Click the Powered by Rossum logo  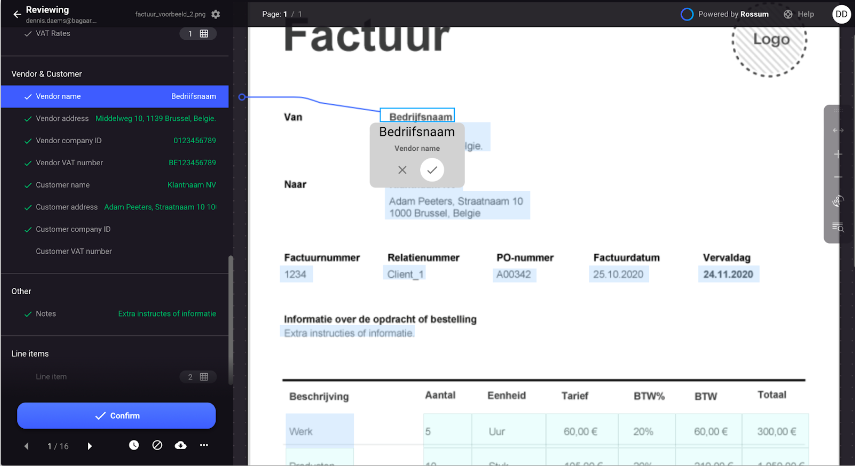687,14
